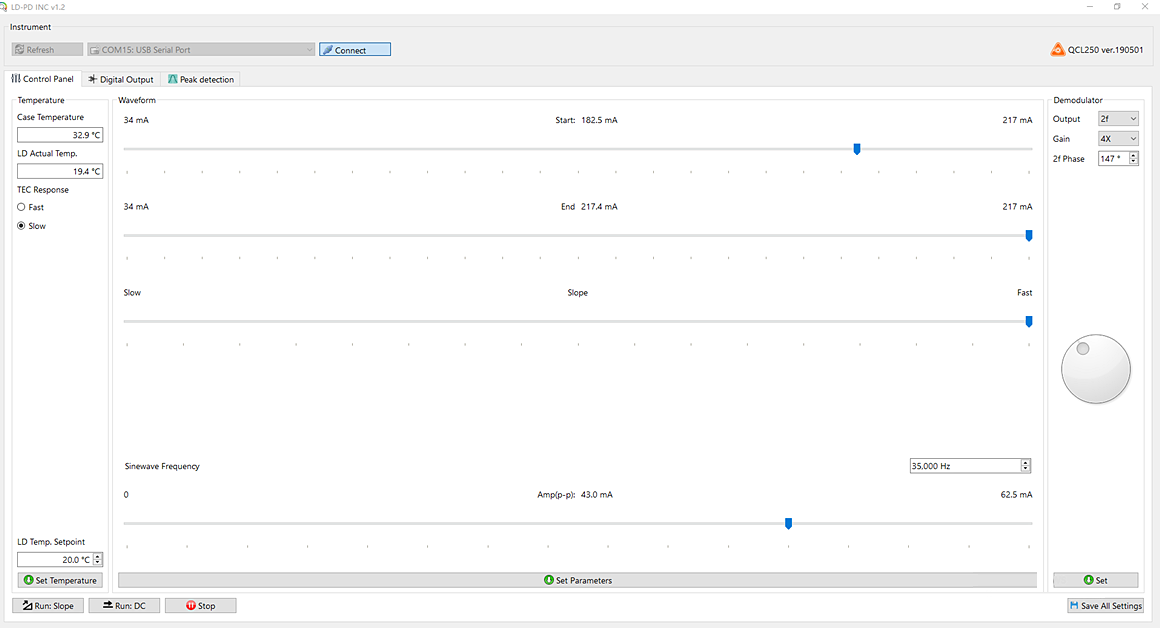
Task: Start the Run: DC mode
Action: (x=124, y=606)
